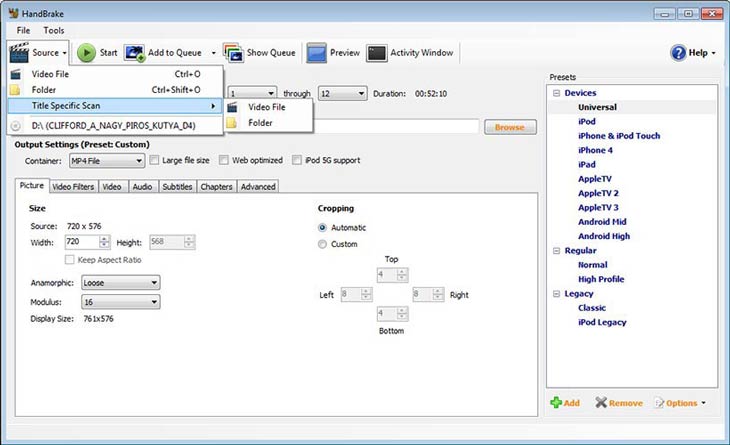The image size is (730, 445).
Task: Open the Activity Window icon
Action: pyautogui.click(x=377, y=53)
